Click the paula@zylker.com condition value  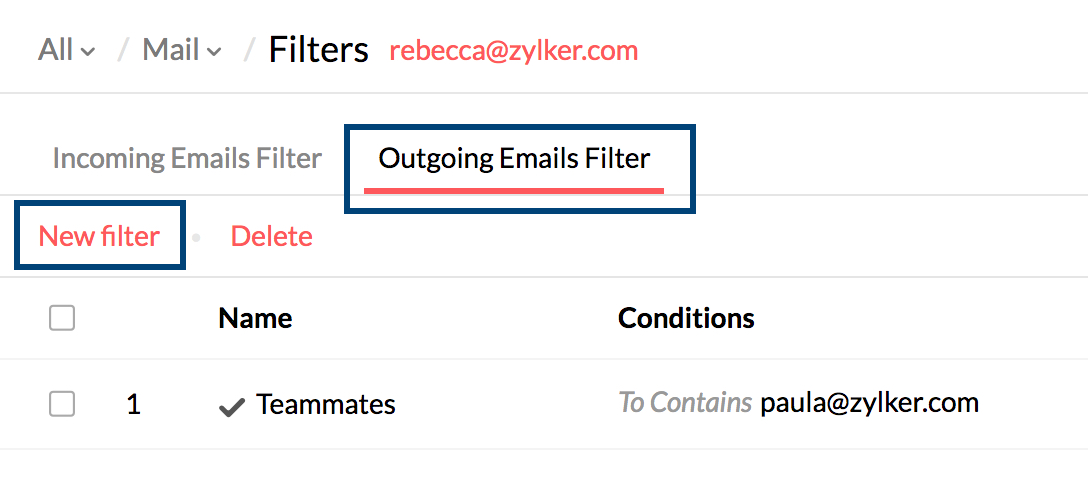coord(869,403)
